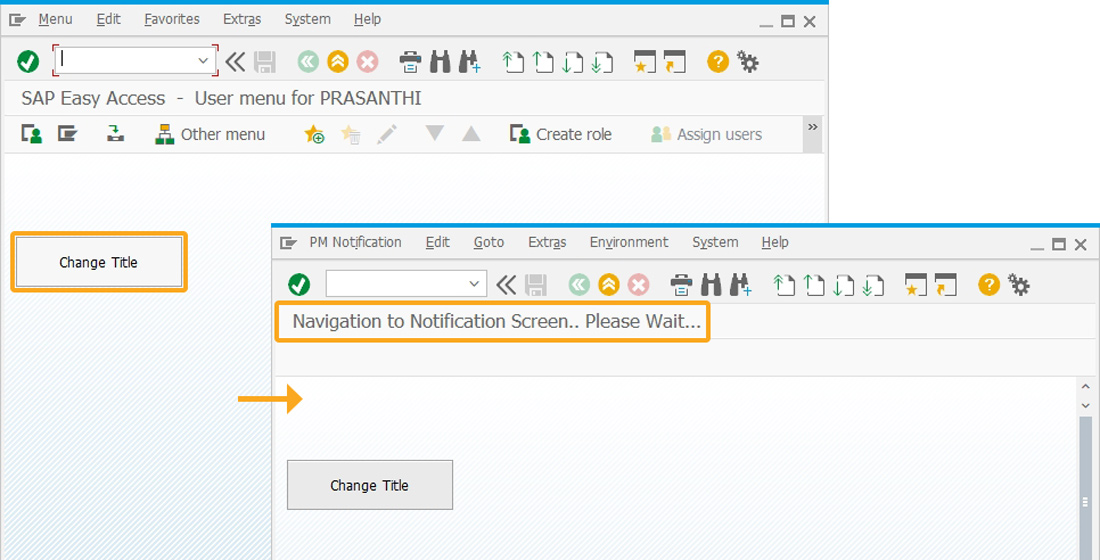The width and height of the screenshot is (1100, 560).
Task: Click Create New Session icon in PM Notification window
Action: click(x=915, y=284)
